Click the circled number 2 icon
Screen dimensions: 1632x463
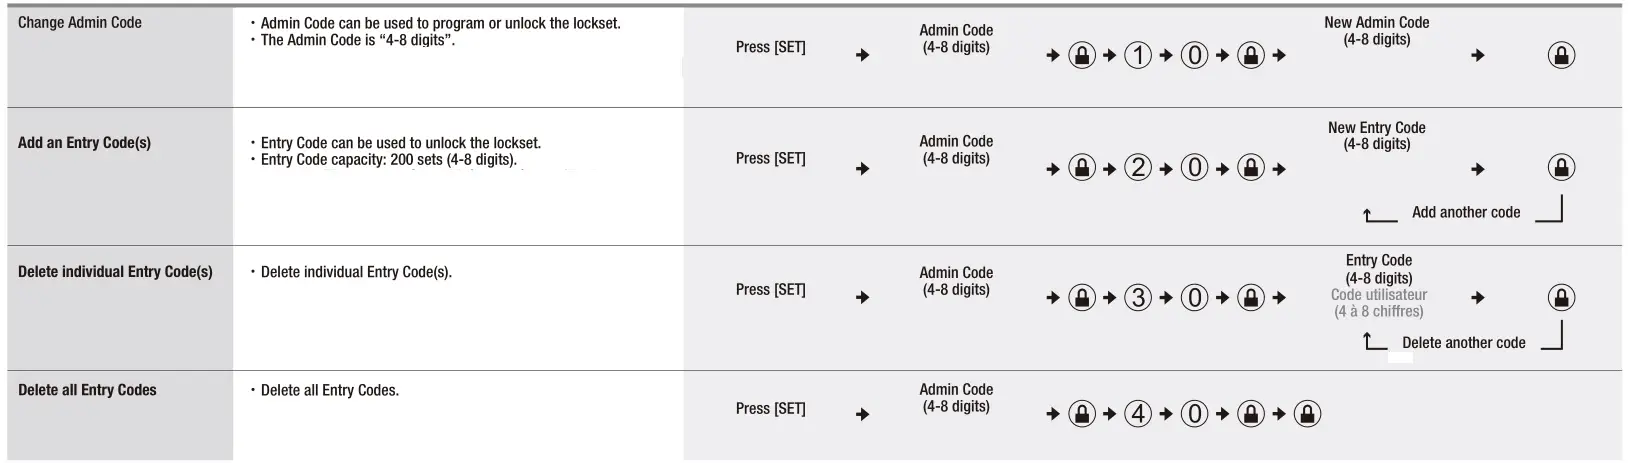coord(1138,168)
